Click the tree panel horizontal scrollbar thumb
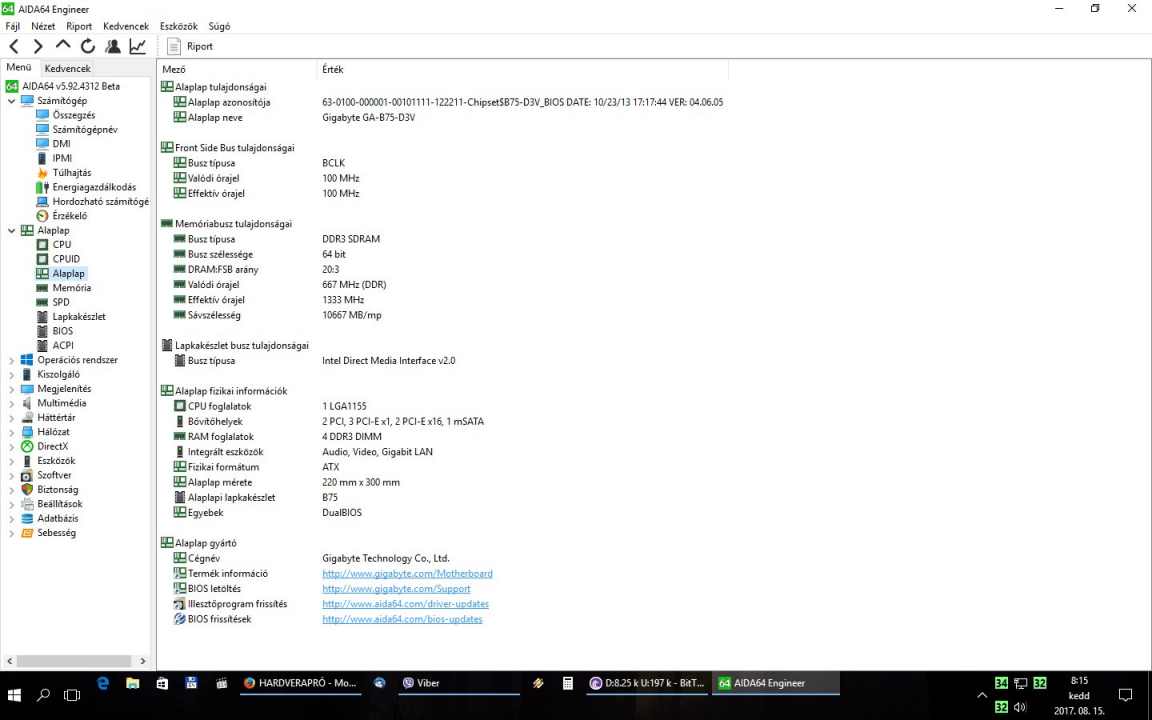1152x720 pixels. [x=73, y=661]
